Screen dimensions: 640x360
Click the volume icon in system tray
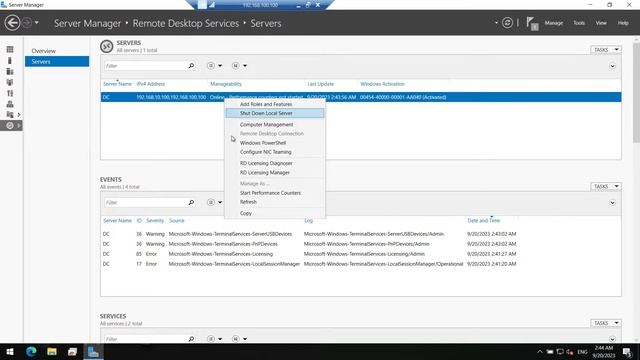(570, 352)
